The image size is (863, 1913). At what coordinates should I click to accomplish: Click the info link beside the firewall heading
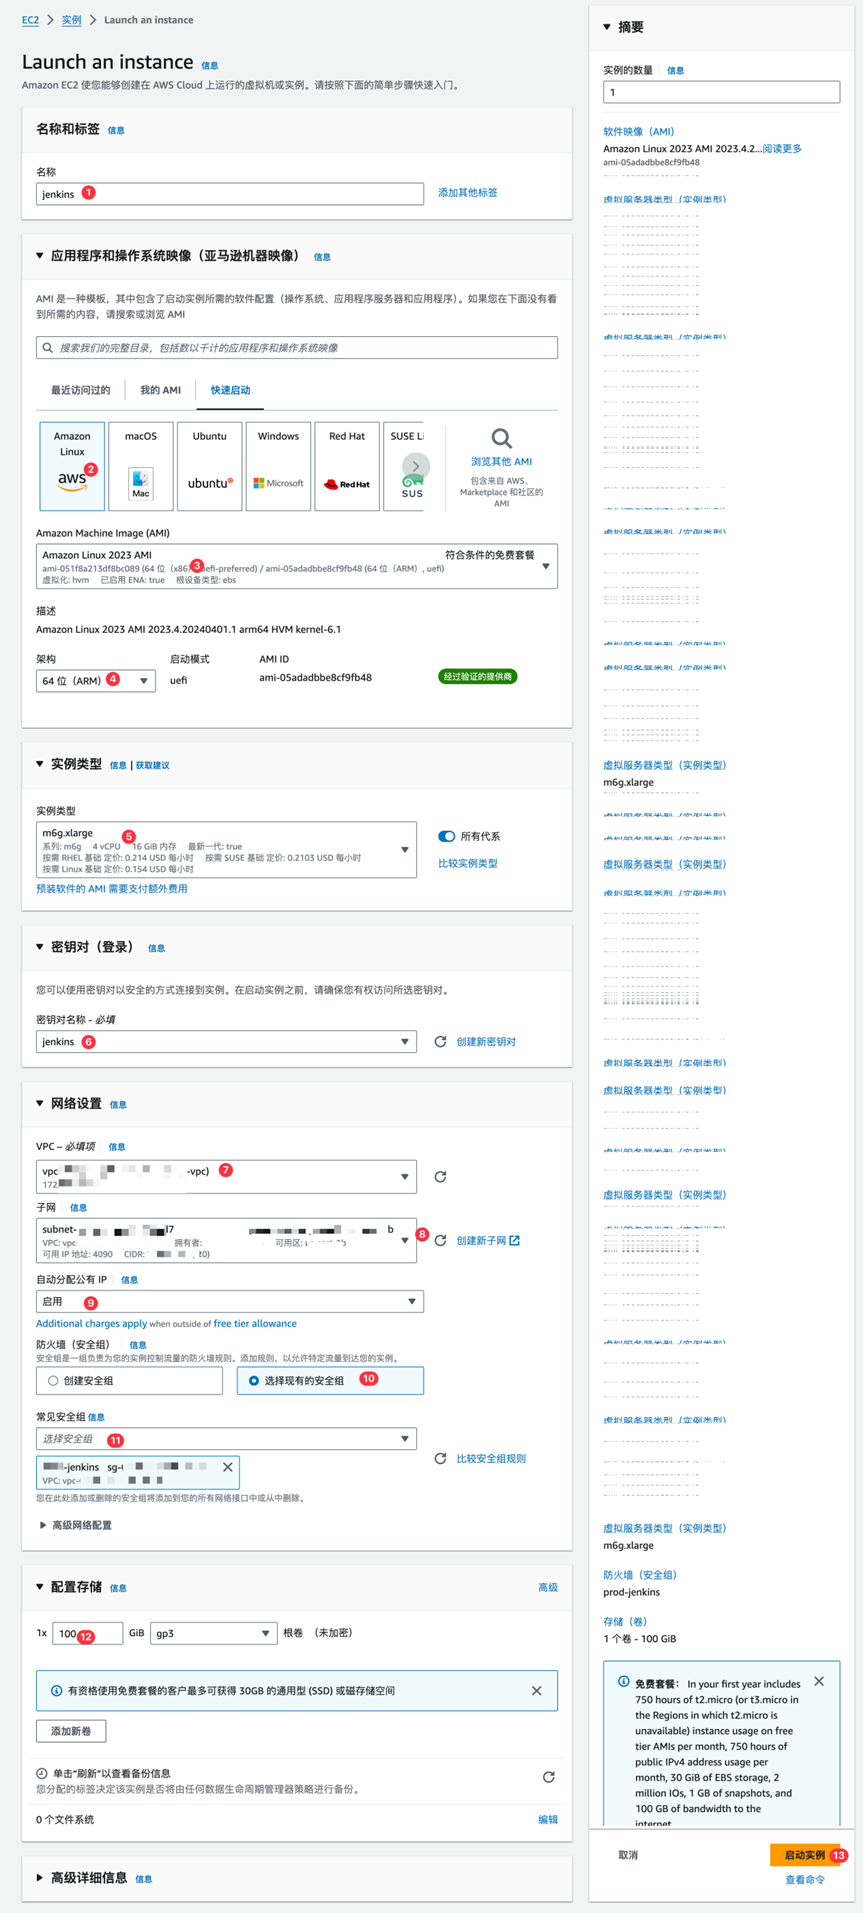[x=138, y=1345]
